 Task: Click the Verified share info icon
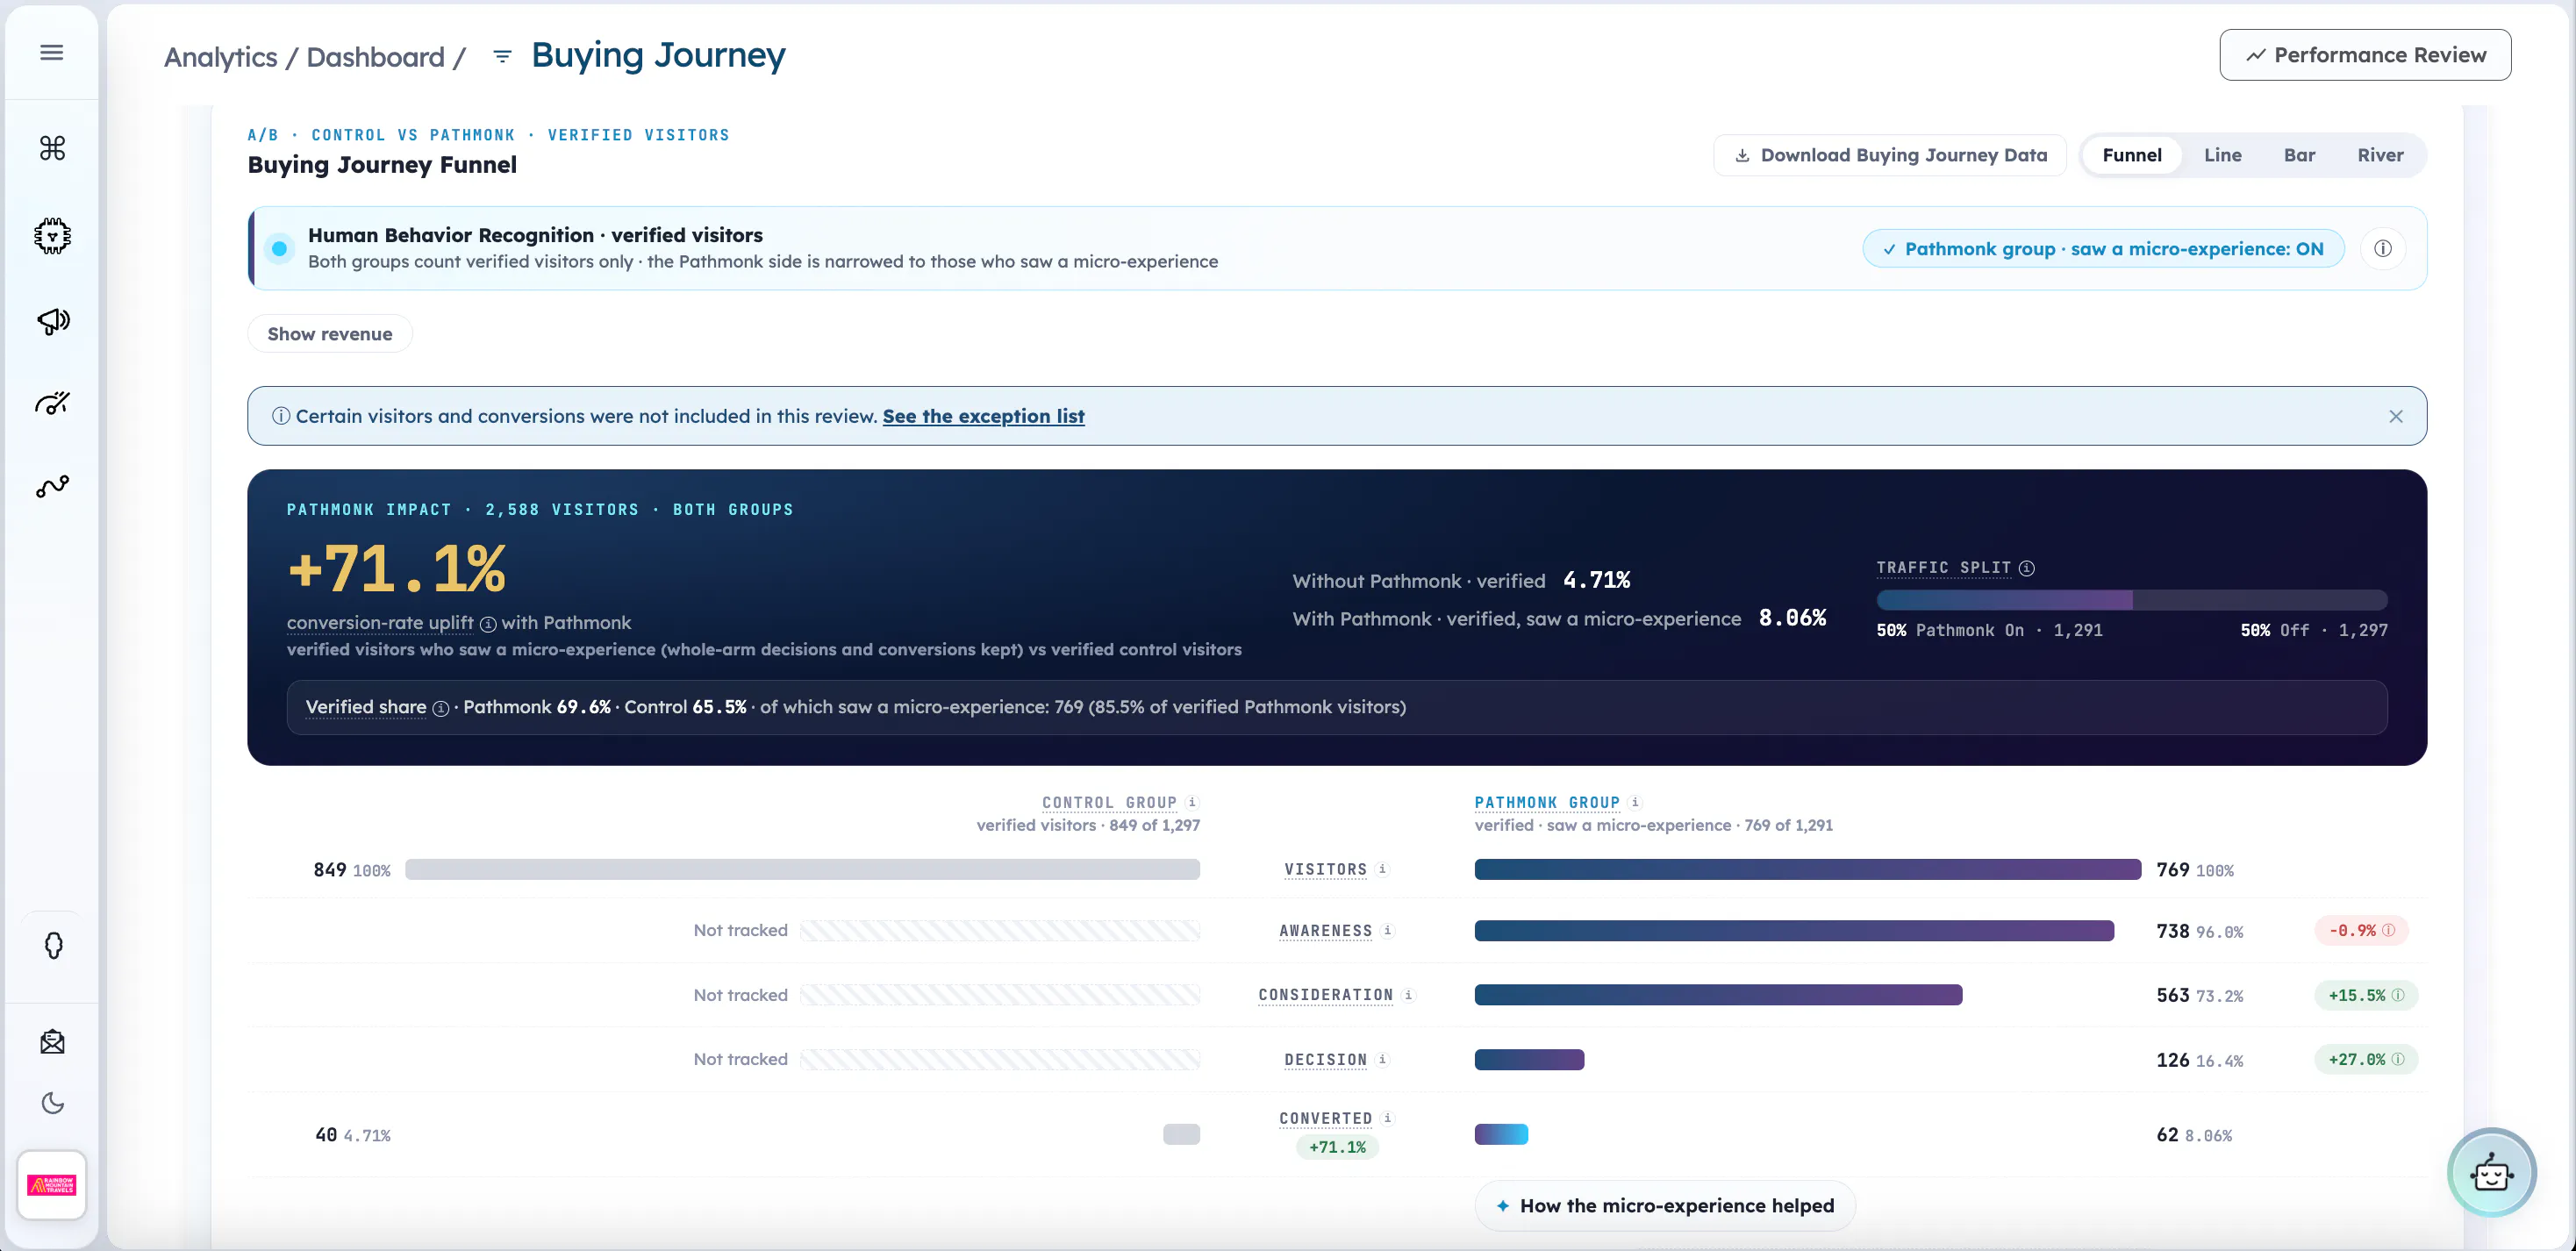[440, 708]
